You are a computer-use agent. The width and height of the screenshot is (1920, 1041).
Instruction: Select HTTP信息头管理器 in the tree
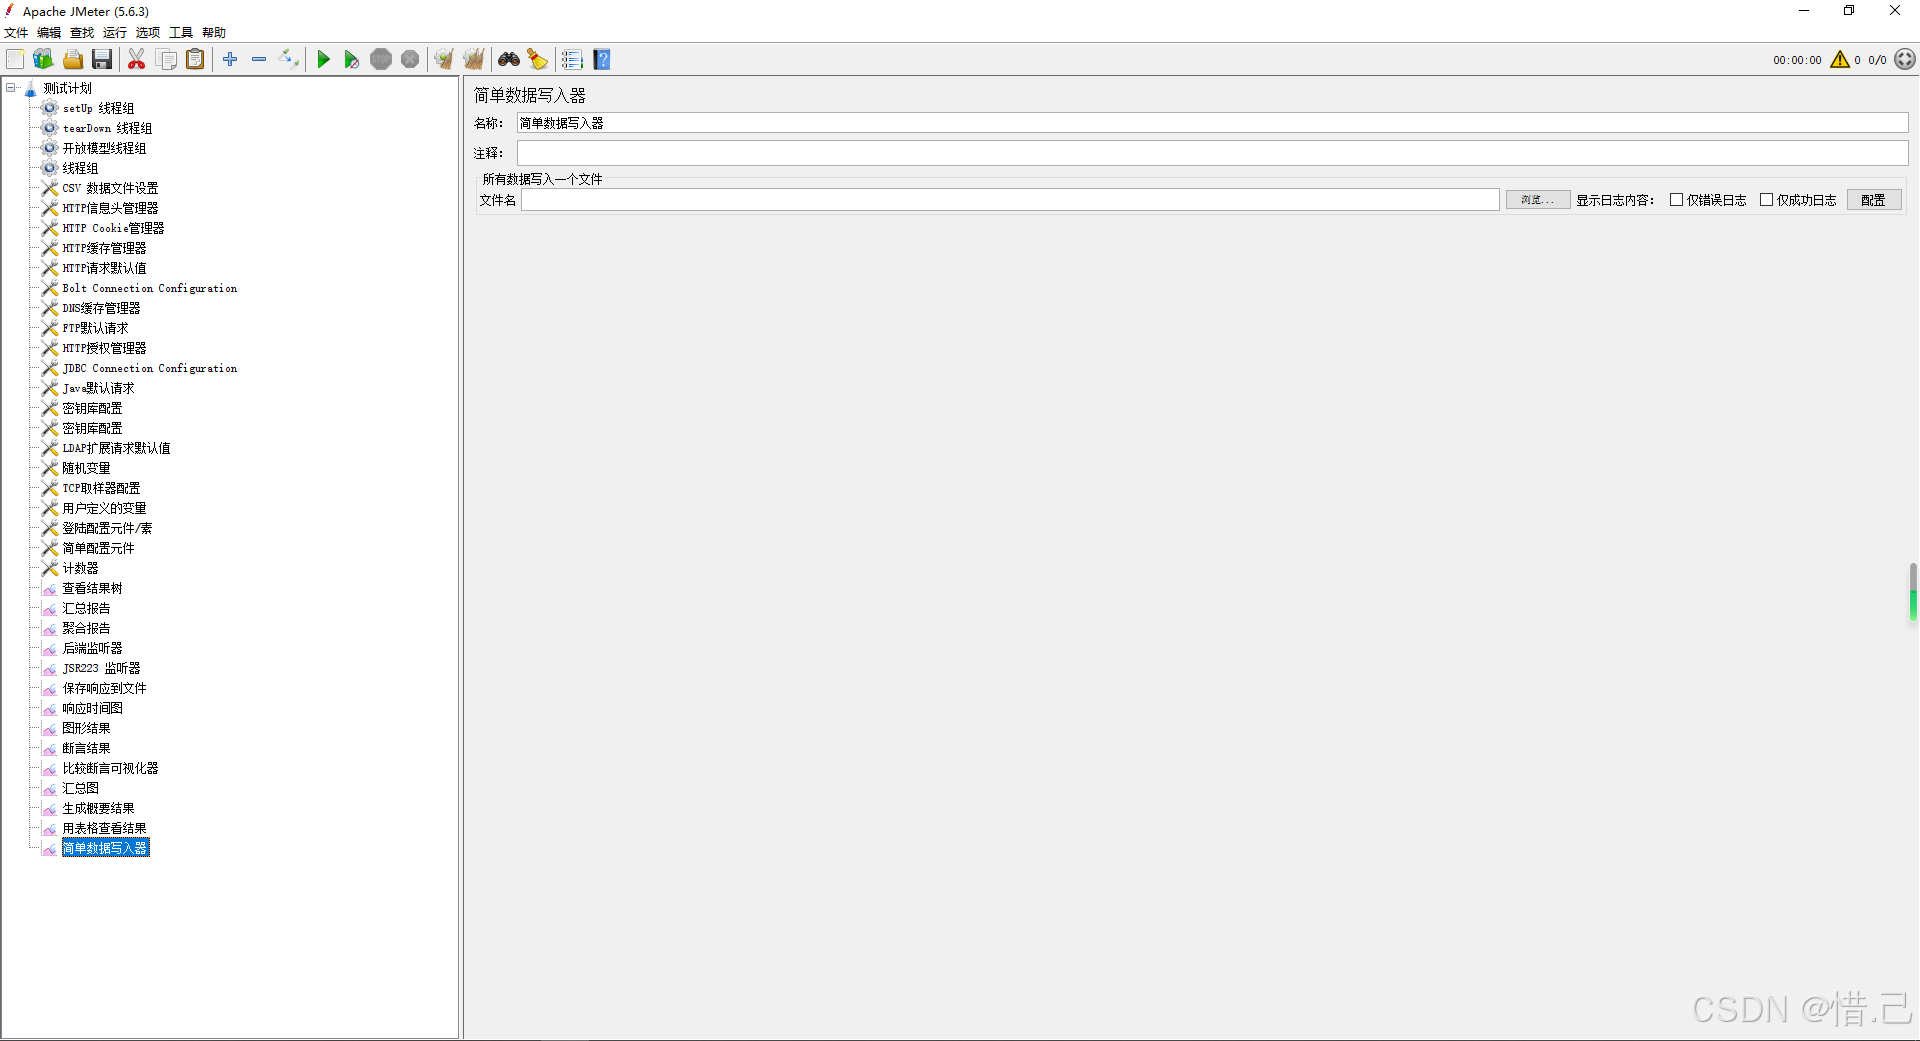tap(110, 208)
